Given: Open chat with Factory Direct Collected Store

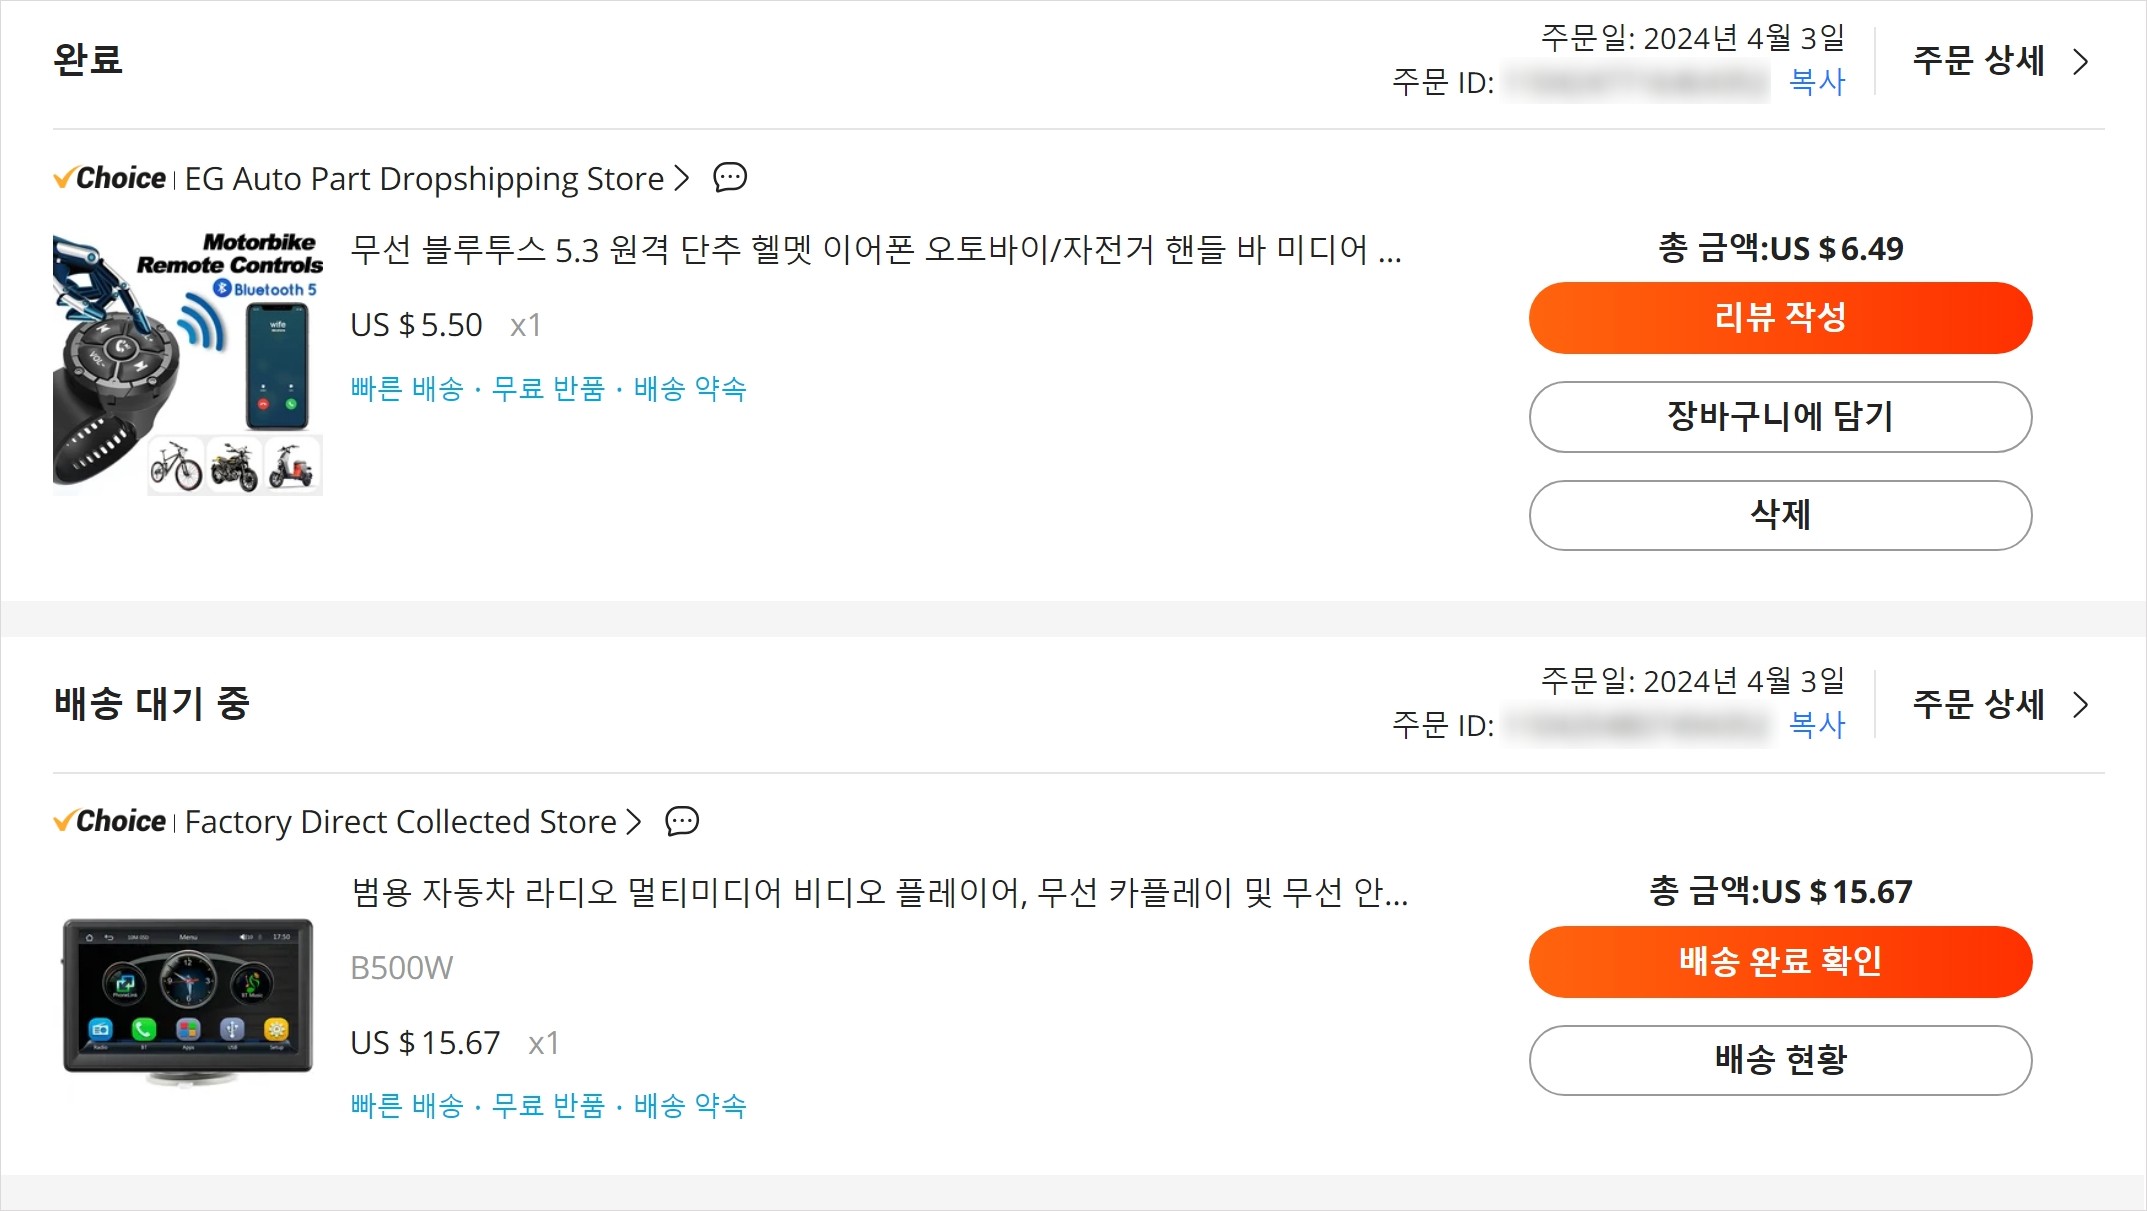Looking at the screenshot, I should (682, 821).
